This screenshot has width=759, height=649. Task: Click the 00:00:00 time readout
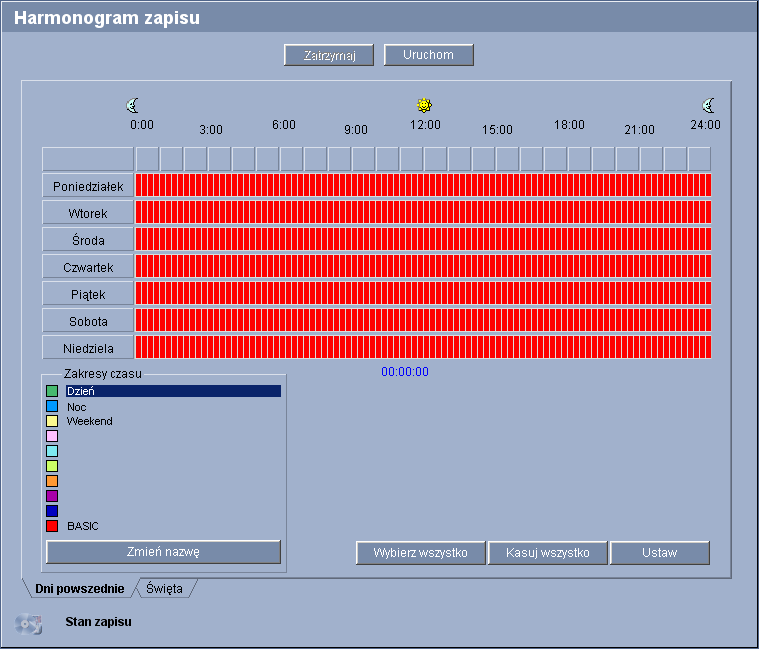tap(405, 372)
